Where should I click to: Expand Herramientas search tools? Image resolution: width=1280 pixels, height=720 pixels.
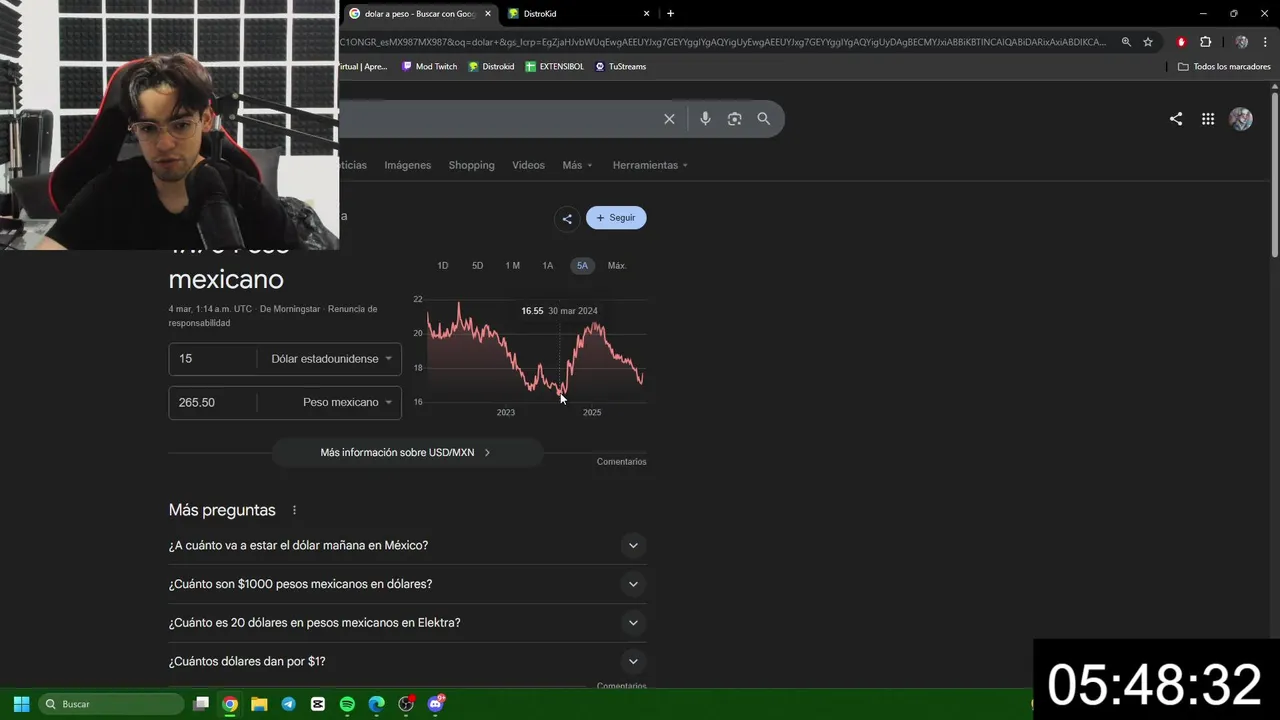click(x=650, y=165)
